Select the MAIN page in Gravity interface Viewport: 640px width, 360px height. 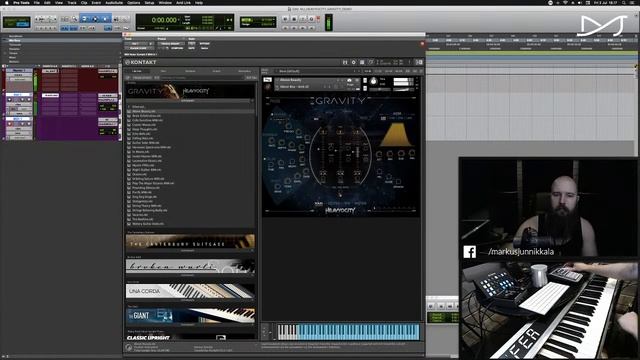pos(318,203)
